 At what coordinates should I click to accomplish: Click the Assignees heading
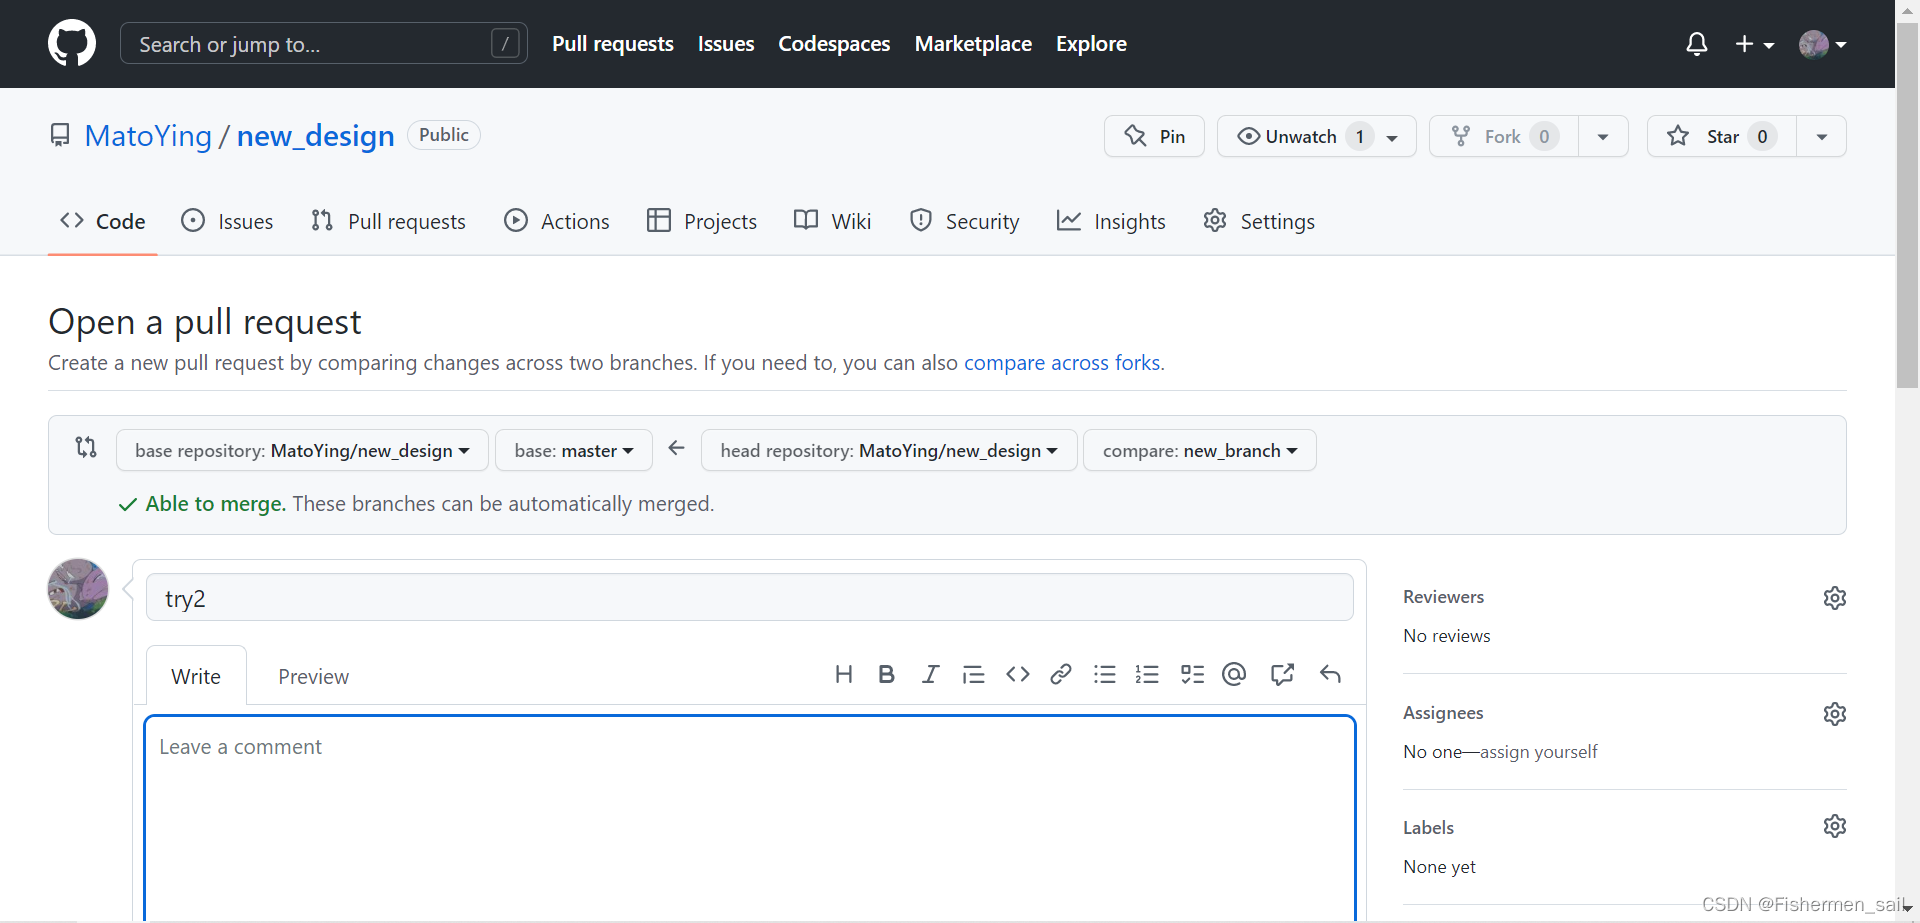tap(1443, 713)
